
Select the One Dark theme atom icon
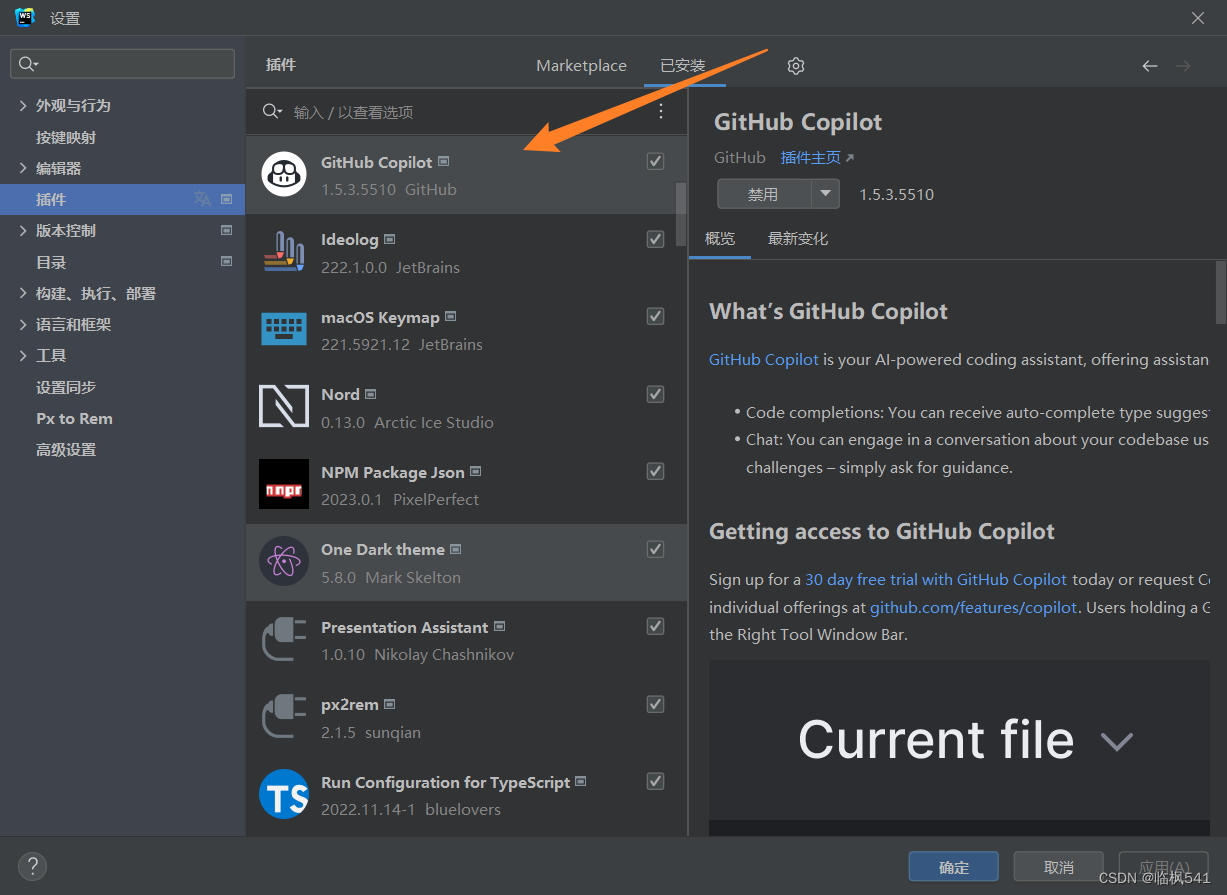click(x=284, y=561)
